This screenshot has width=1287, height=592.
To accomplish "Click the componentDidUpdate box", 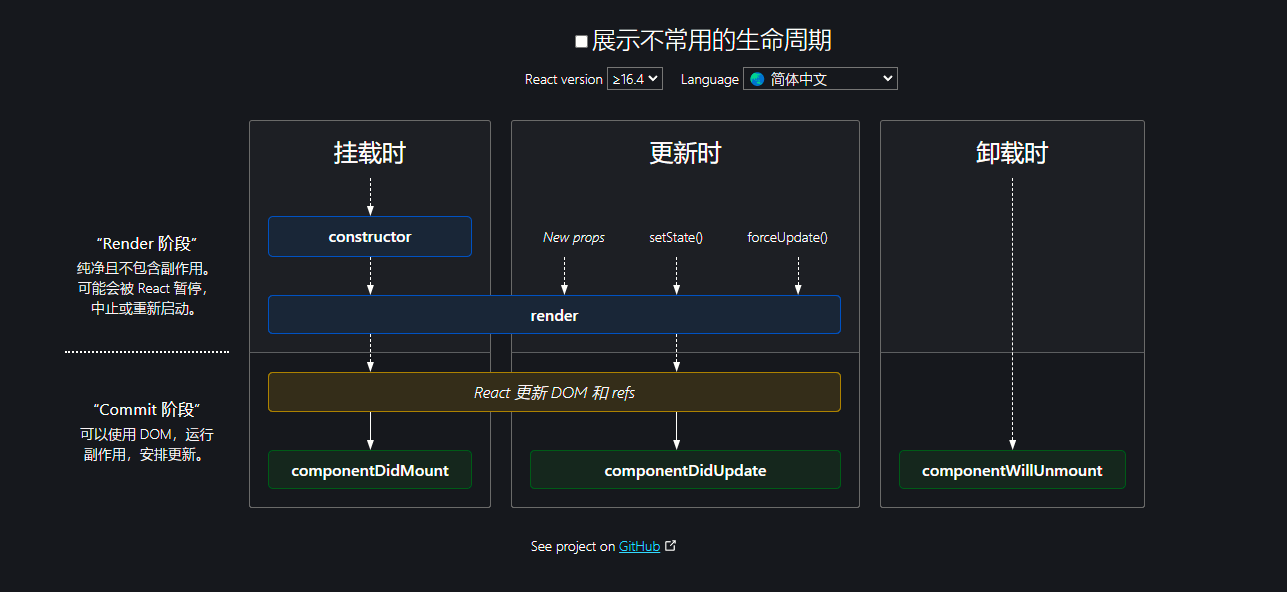I will [x=685, y=470].
